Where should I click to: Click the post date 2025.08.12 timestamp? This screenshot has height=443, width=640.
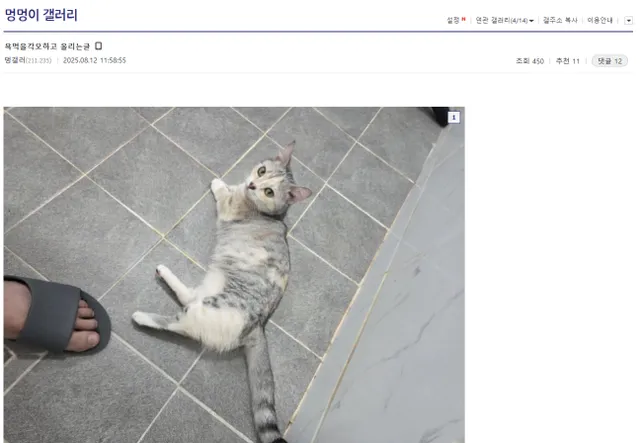point(94,60)
